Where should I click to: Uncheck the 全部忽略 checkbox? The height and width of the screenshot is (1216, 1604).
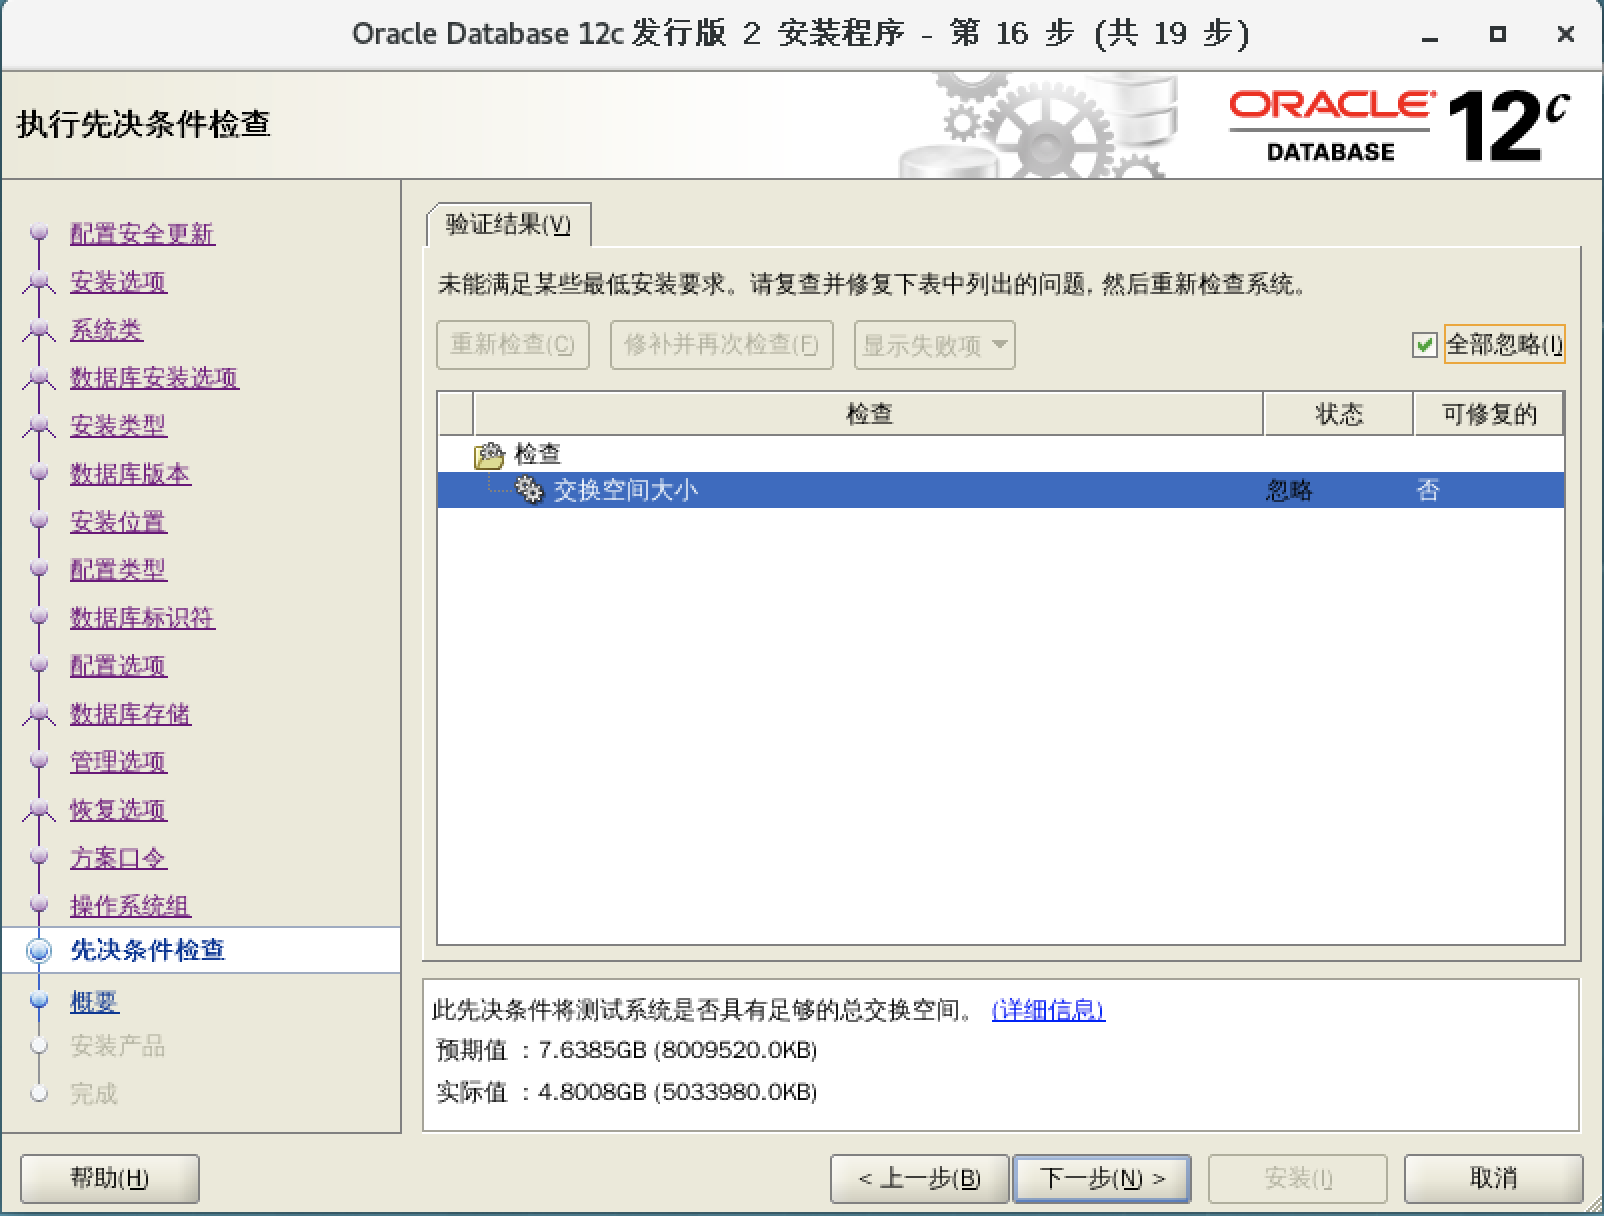[x=1424, y=345]
